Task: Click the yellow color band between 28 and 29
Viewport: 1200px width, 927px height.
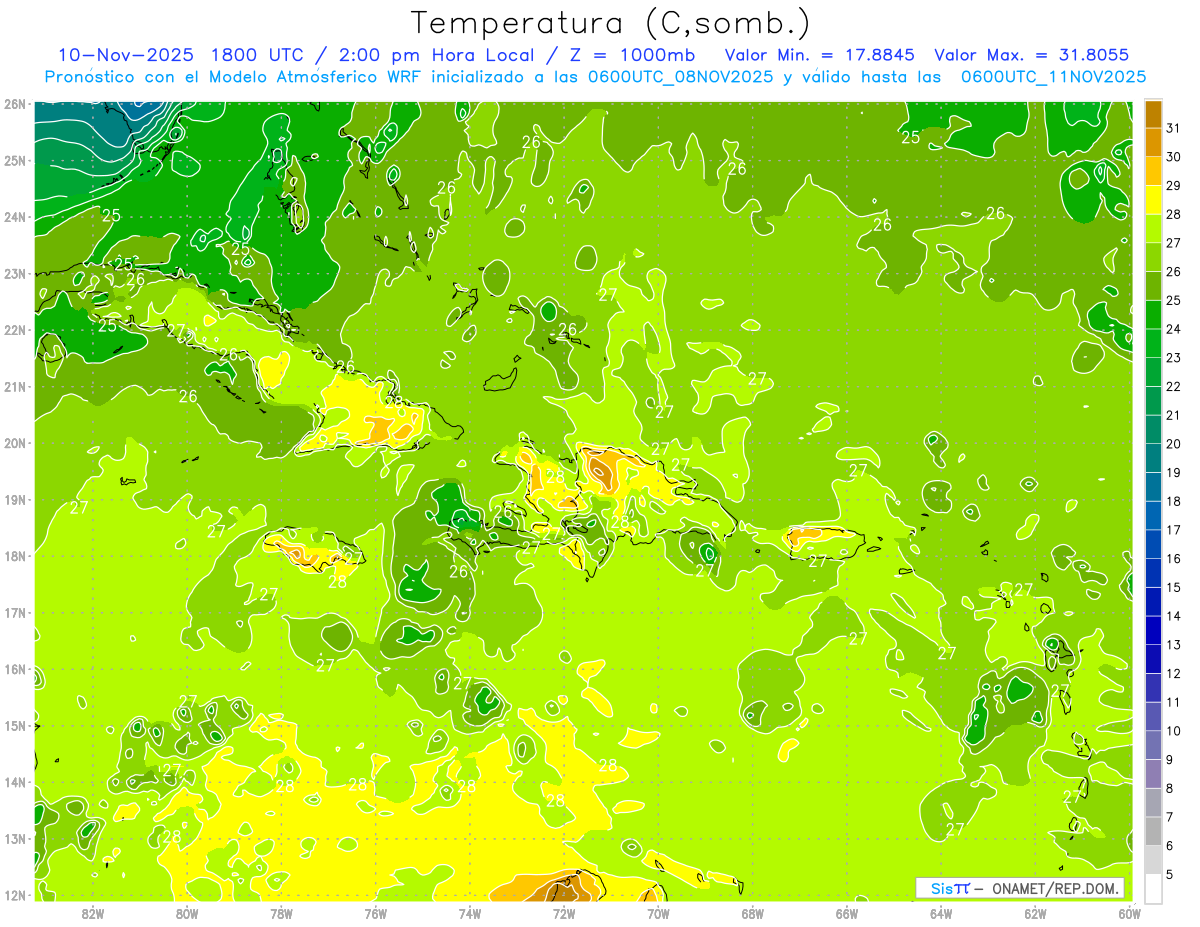Action: 1153,200
